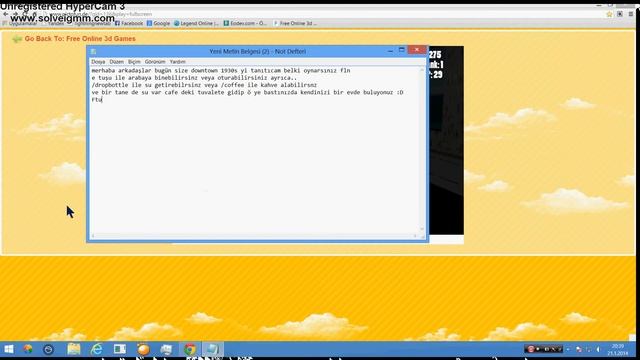Click the Notepad vertical scrollbar down arrow
The height and width of the screenshot is (360, 640).
click(422, 229)
